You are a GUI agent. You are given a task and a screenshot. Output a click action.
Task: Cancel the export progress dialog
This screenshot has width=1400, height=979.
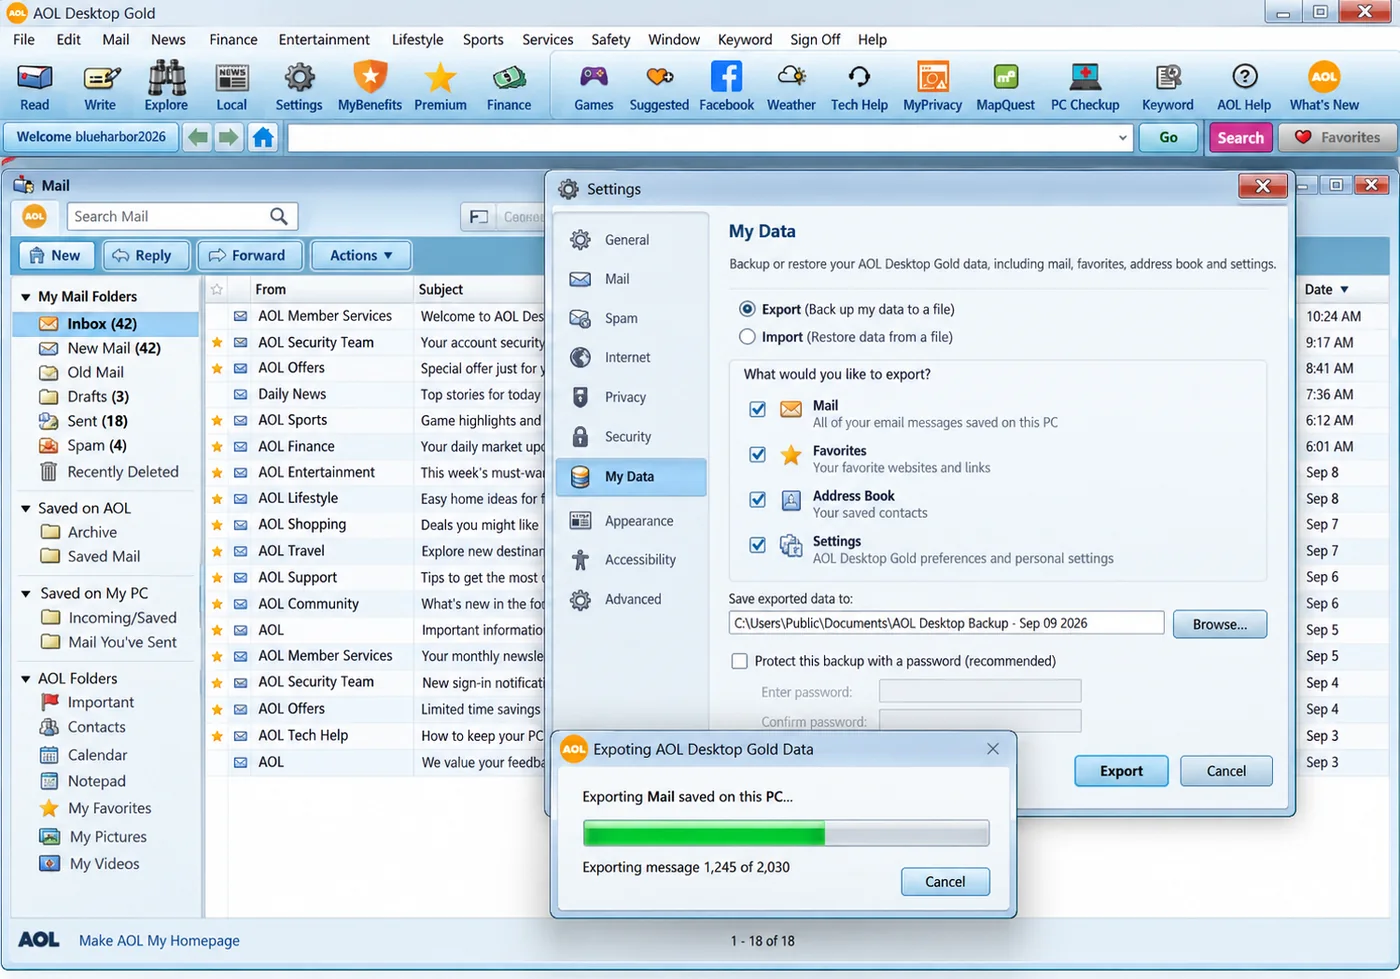click(x=945, y=881)
